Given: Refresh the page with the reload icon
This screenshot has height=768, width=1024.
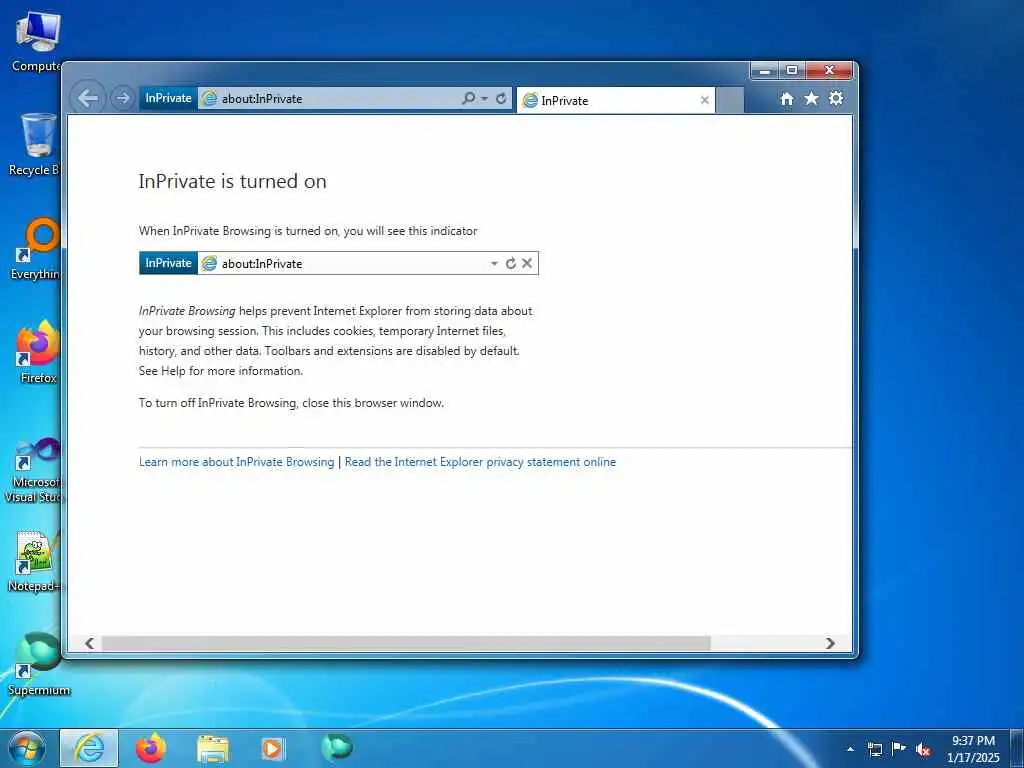Looking at the screenshot, I should click(x=501, y=98).
